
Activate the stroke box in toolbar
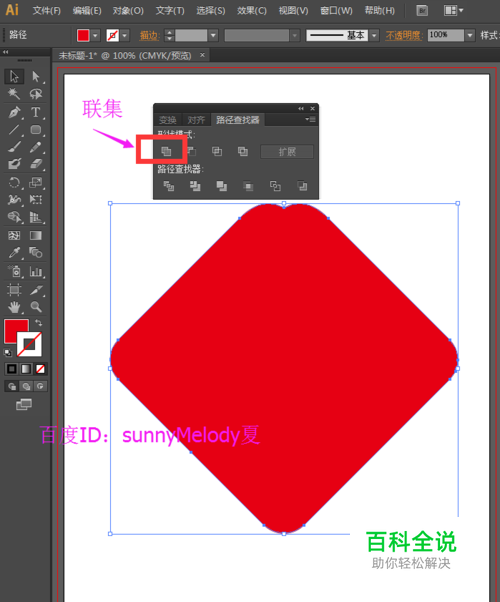coord(30,344)
